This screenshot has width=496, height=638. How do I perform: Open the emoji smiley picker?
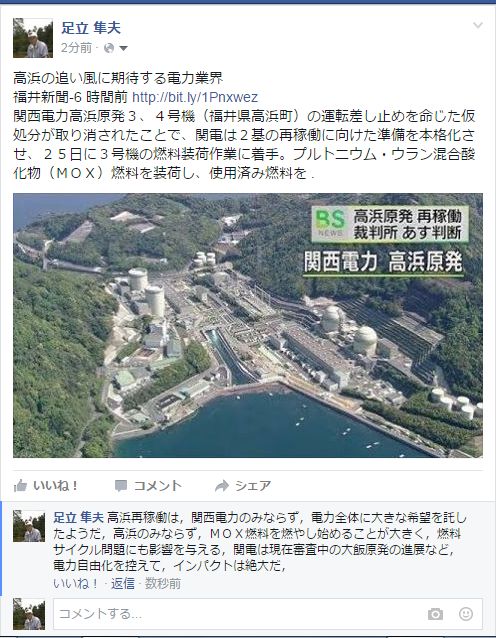pos(465,614)
